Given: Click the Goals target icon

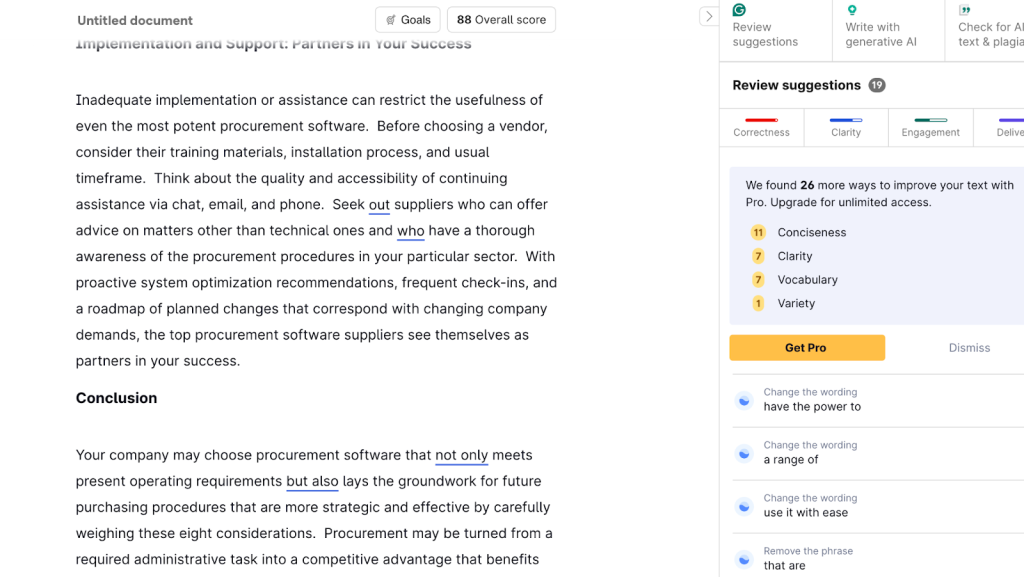Looking at the screenshot, I should tap(391, 20).
